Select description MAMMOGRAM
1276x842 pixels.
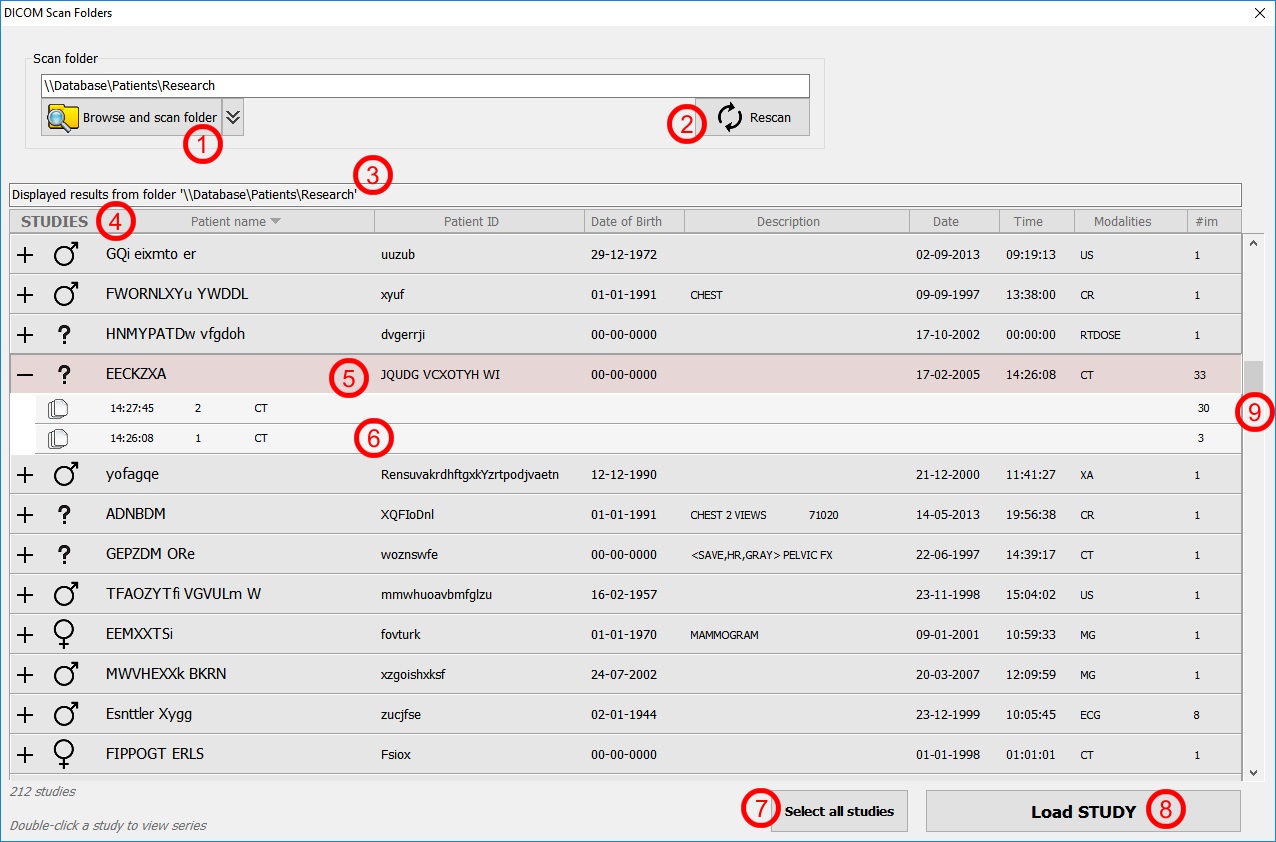pos(725,635)
